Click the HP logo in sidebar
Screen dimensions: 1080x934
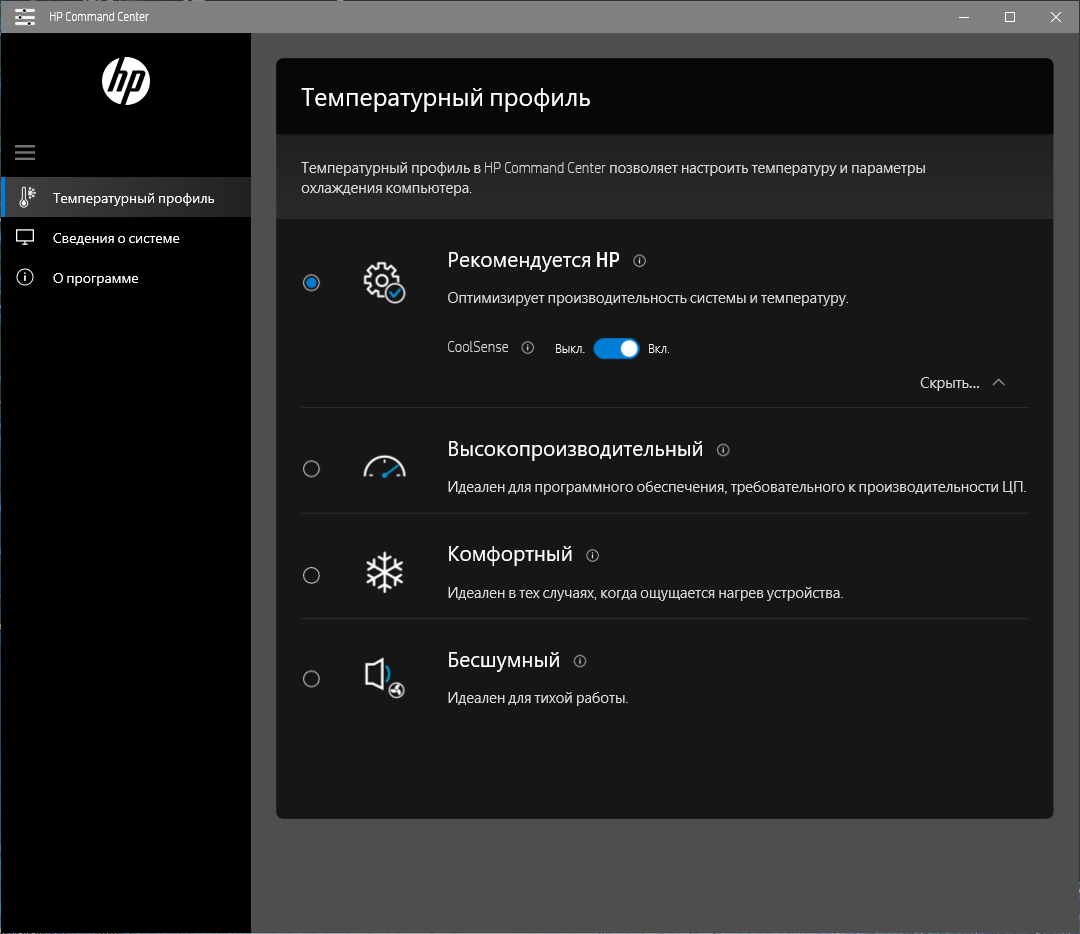coord(126,81)
